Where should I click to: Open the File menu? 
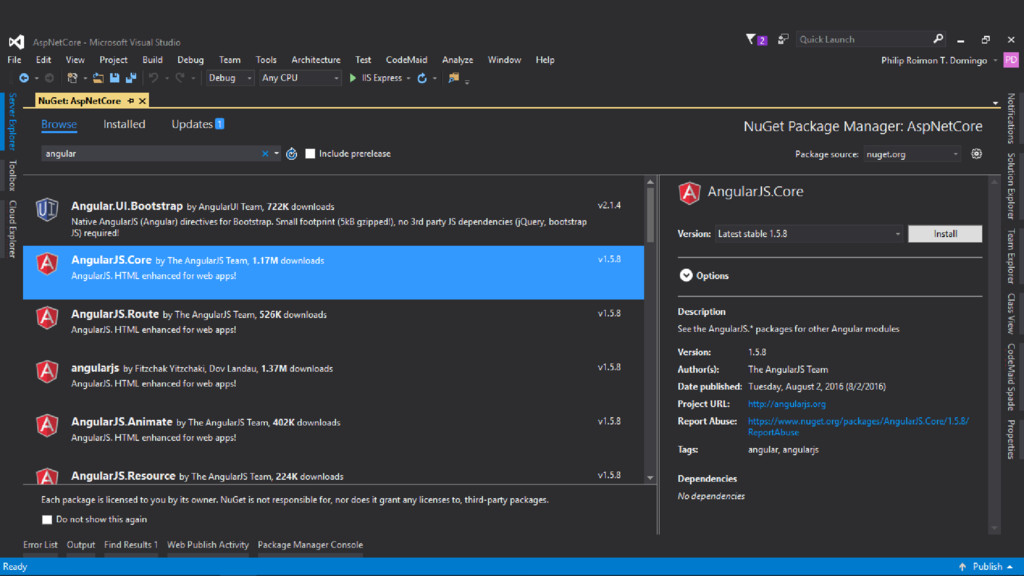pos(14,59)
